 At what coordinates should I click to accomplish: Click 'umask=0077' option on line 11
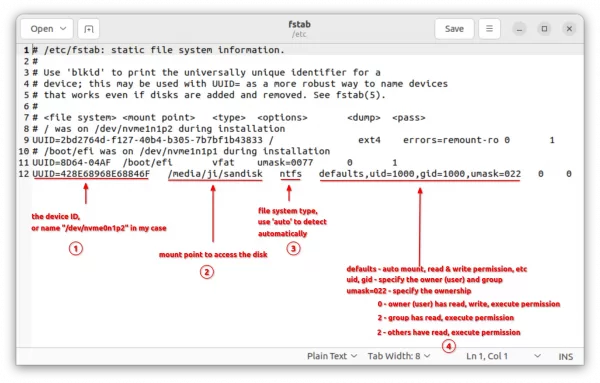pyautogui.click(x=285, y=163)
